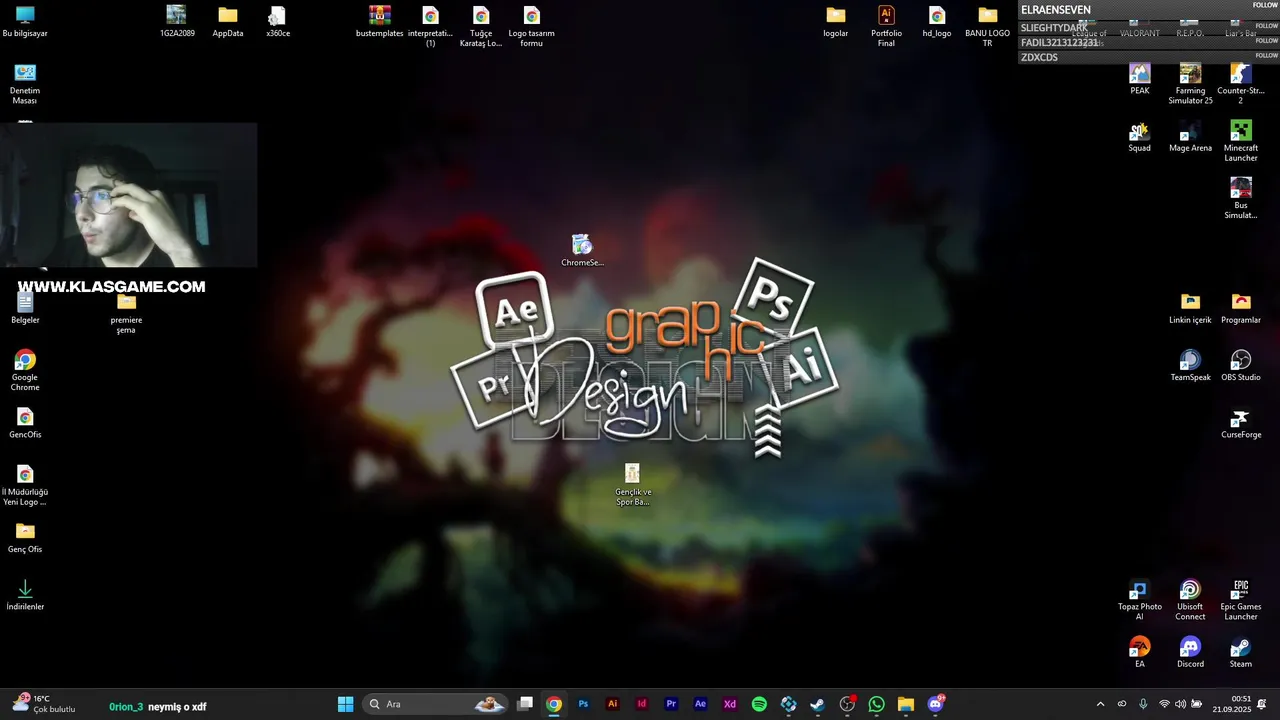Open the logolar folder on desktop

pos(836,21)
